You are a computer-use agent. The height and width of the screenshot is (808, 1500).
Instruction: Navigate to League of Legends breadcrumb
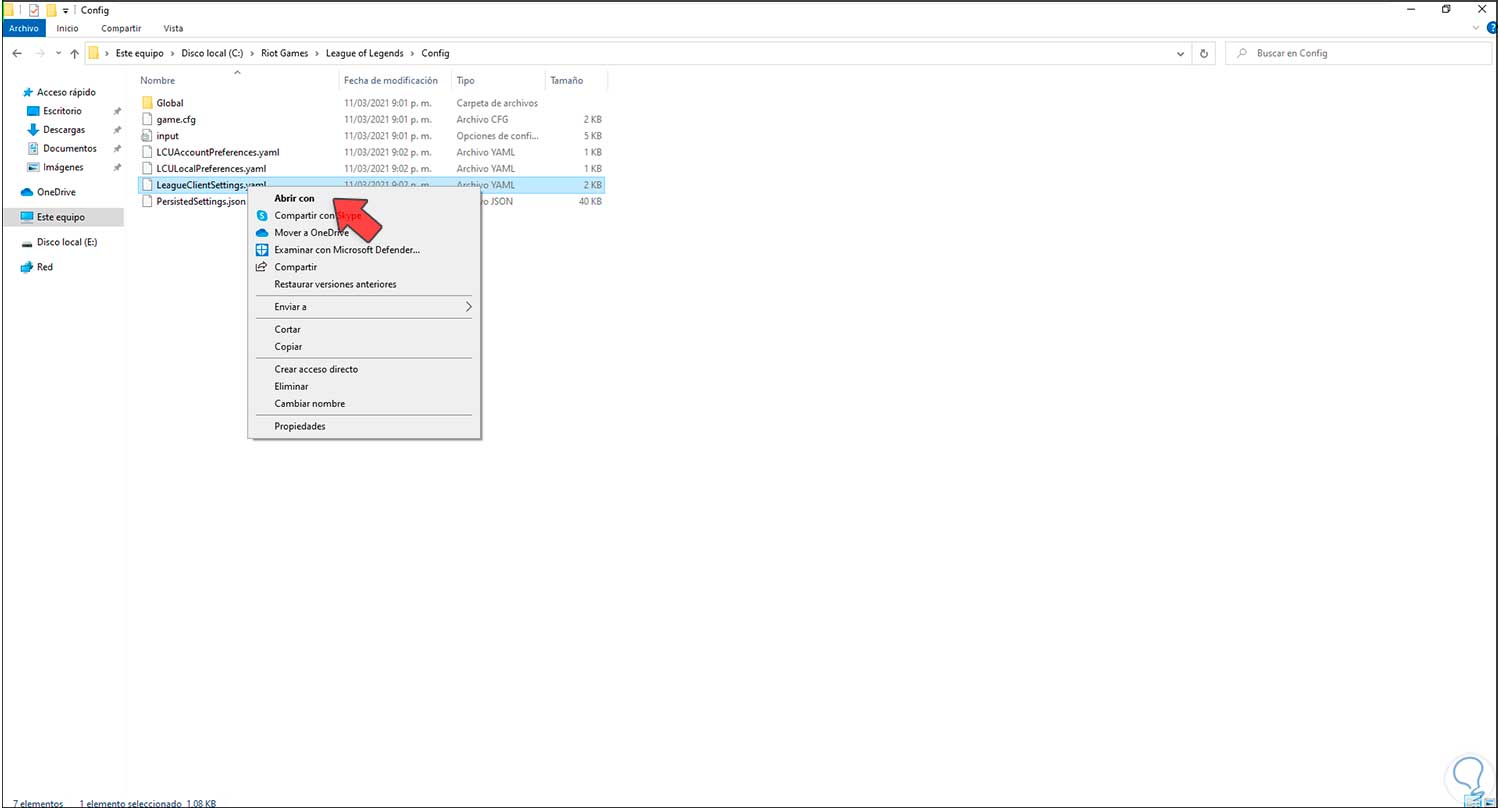click(x=364, y=53)
